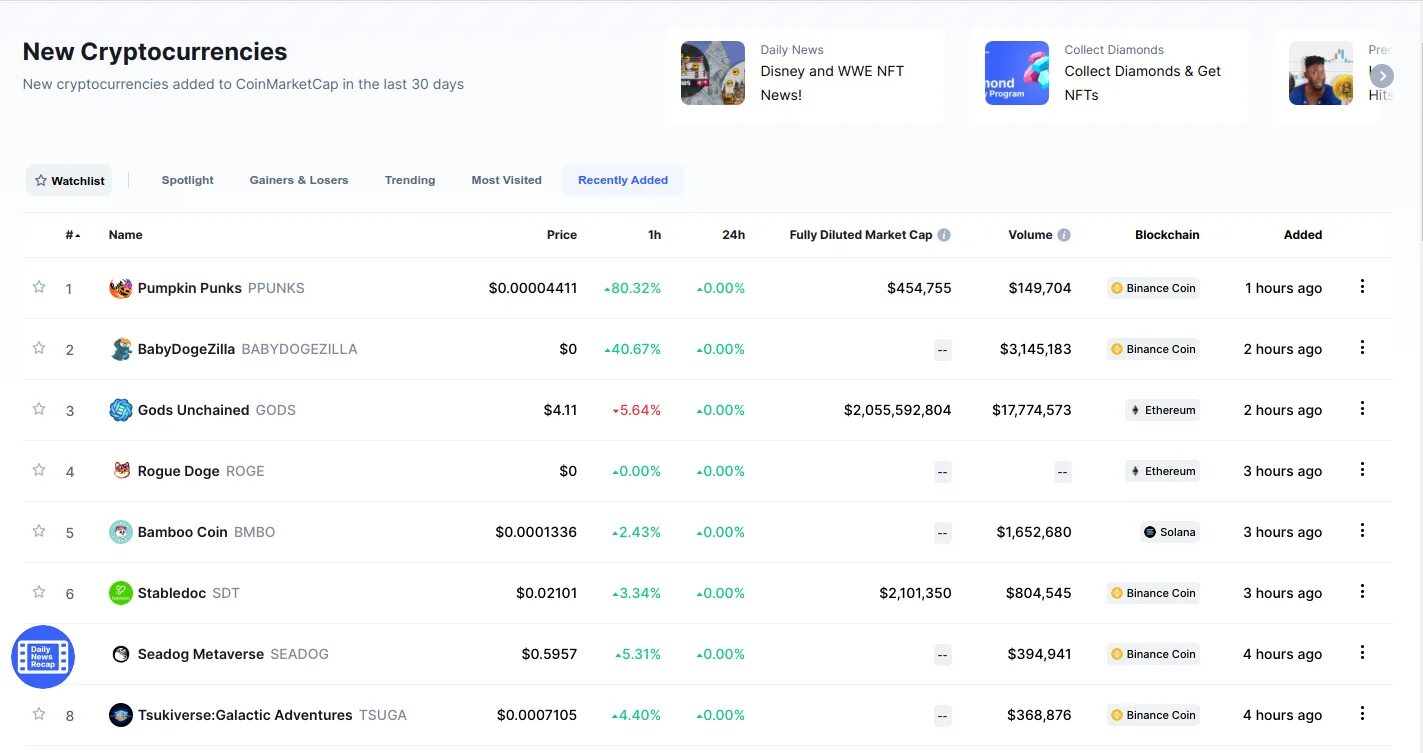Click the Gods Unchained coin logo
1423x753 pixels.
pos(121,410)
